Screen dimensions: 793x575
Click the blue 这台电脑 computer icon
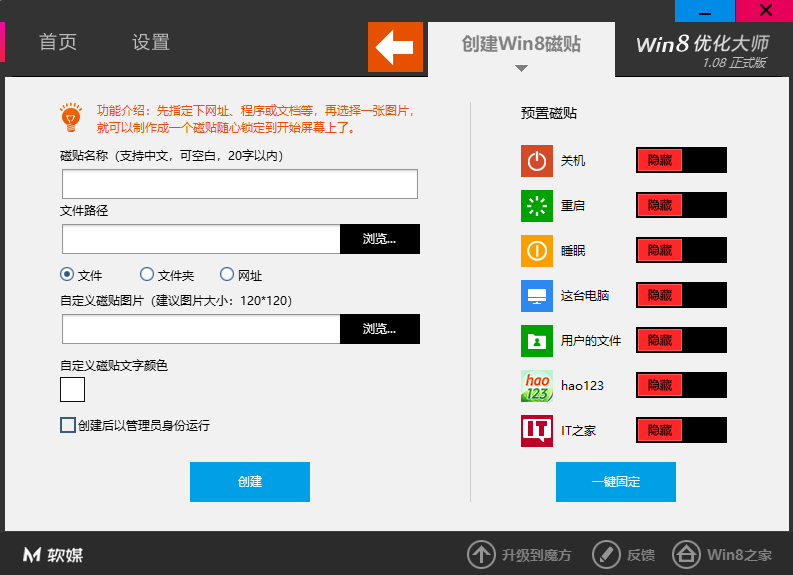(x=537, y=296)
